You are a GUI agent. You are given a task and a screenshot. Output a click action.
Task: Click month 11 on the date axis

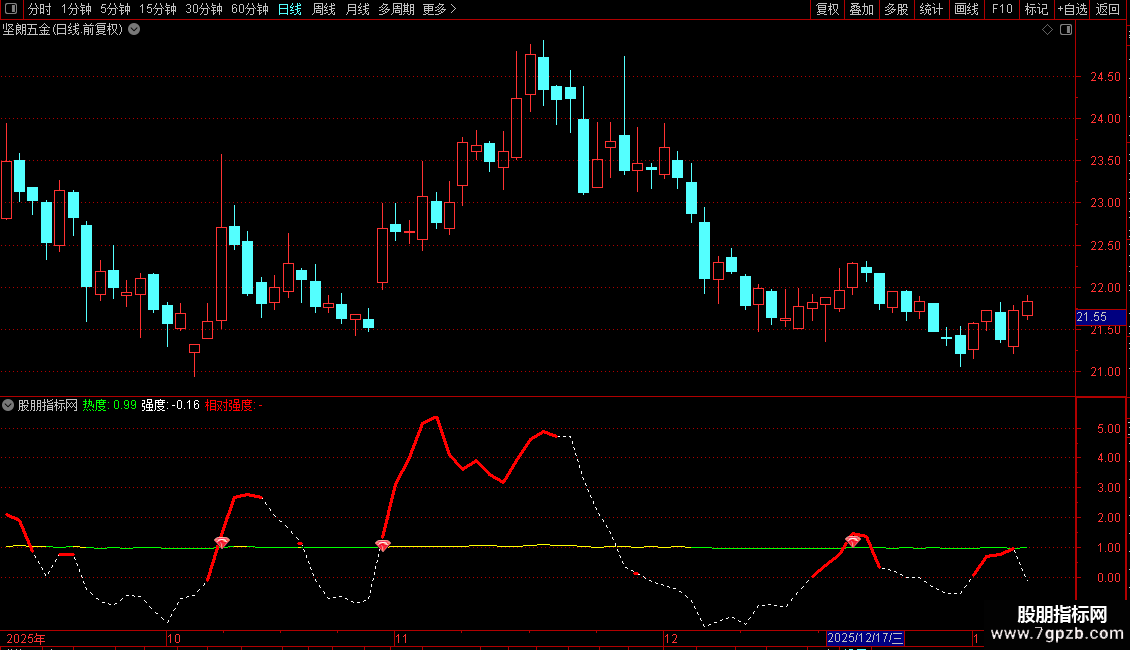point(401,638)
